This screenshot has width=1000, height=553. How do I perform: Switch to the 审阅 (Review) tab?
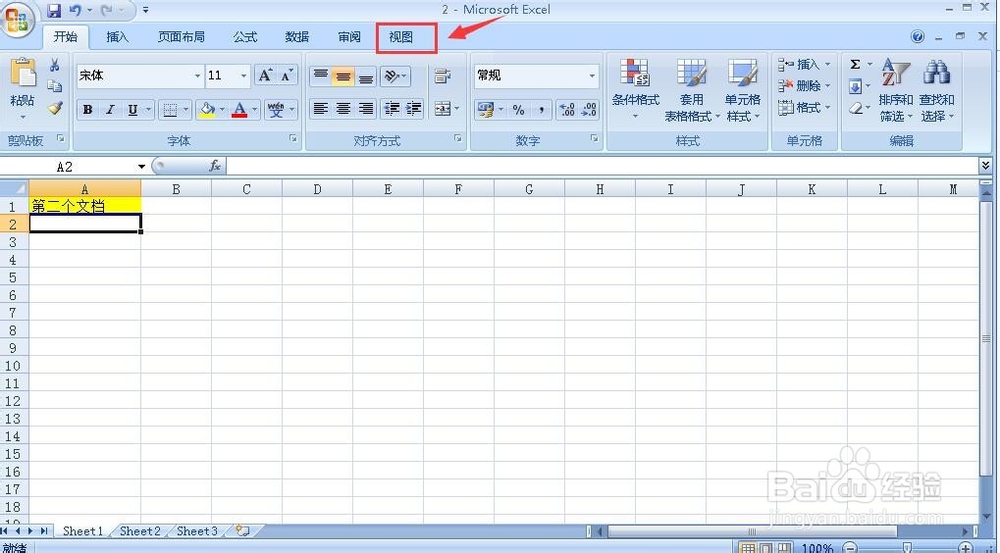point(349,37)
